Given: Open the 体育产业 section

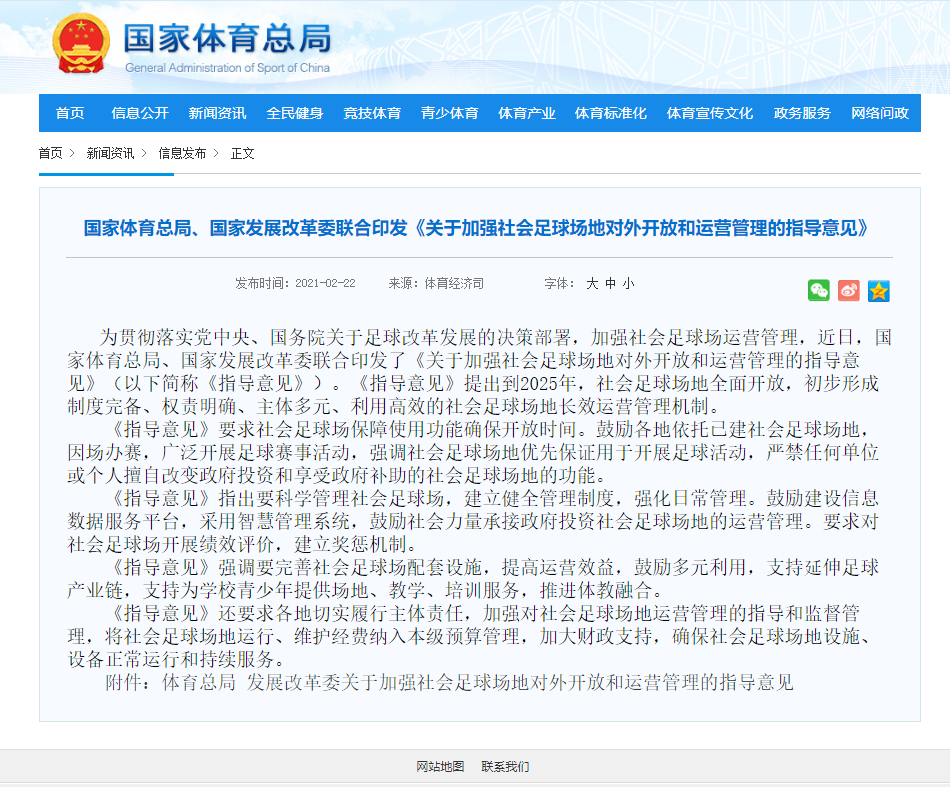Looking at the screenshot, I should click(x=524, y=113).
